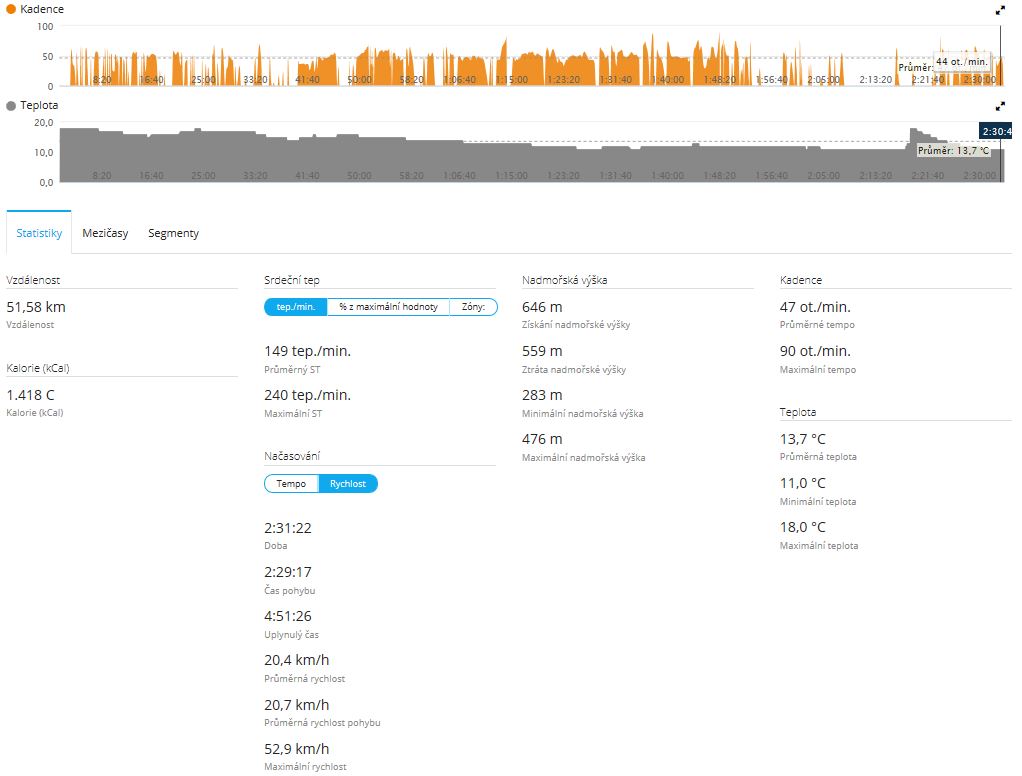Show heart rate as % z maximální hodnoty
1022x776 pixels.
coord(388,307)
